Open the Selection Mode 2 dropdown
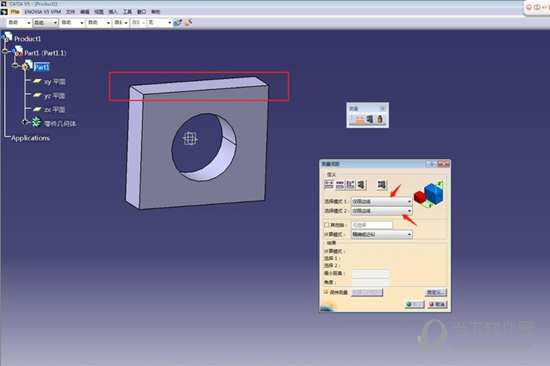This screenshot has width=550, height=366. click(x=382, y=211)
